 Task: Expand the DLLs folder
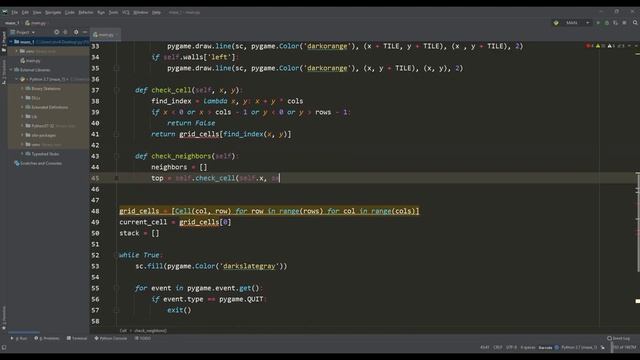22,98
